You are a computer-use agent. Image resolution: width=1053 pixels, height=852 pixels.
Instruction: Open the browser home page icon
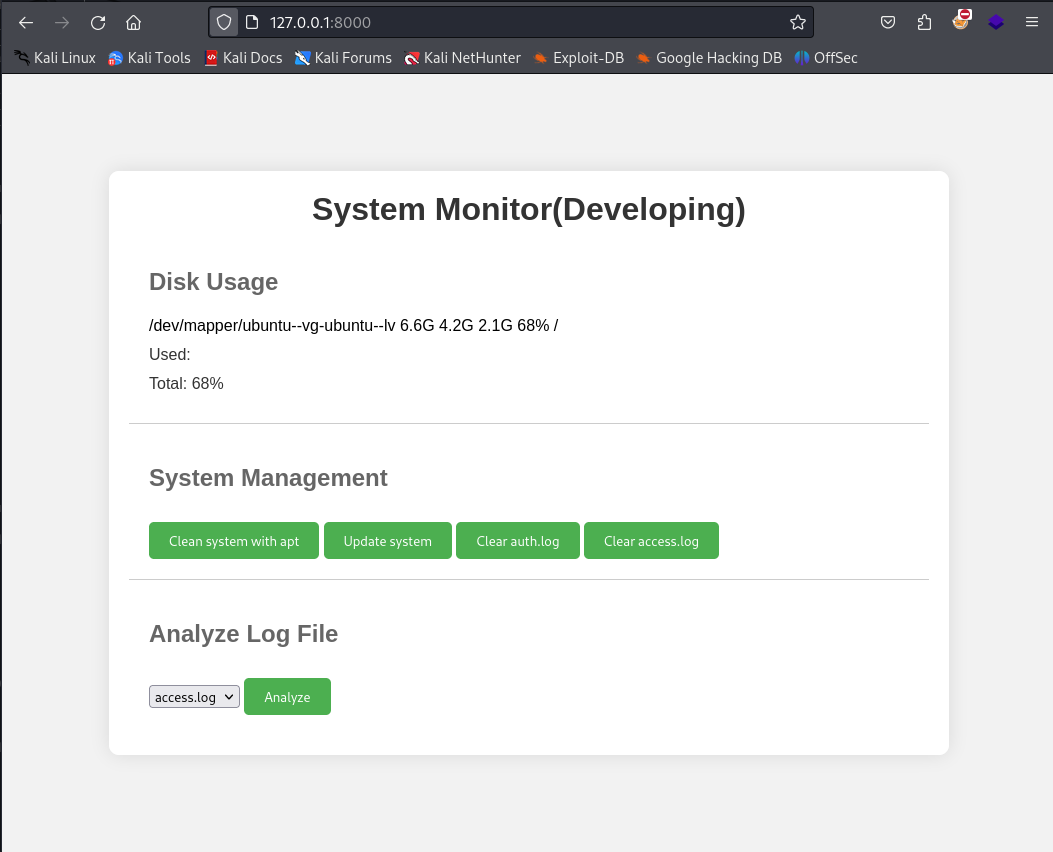134,23
